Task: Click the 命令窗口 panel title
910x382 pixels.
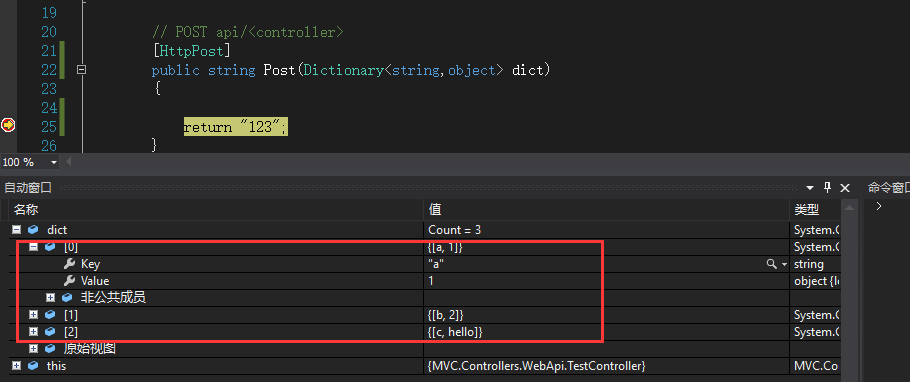Action: tap(889, 188)
